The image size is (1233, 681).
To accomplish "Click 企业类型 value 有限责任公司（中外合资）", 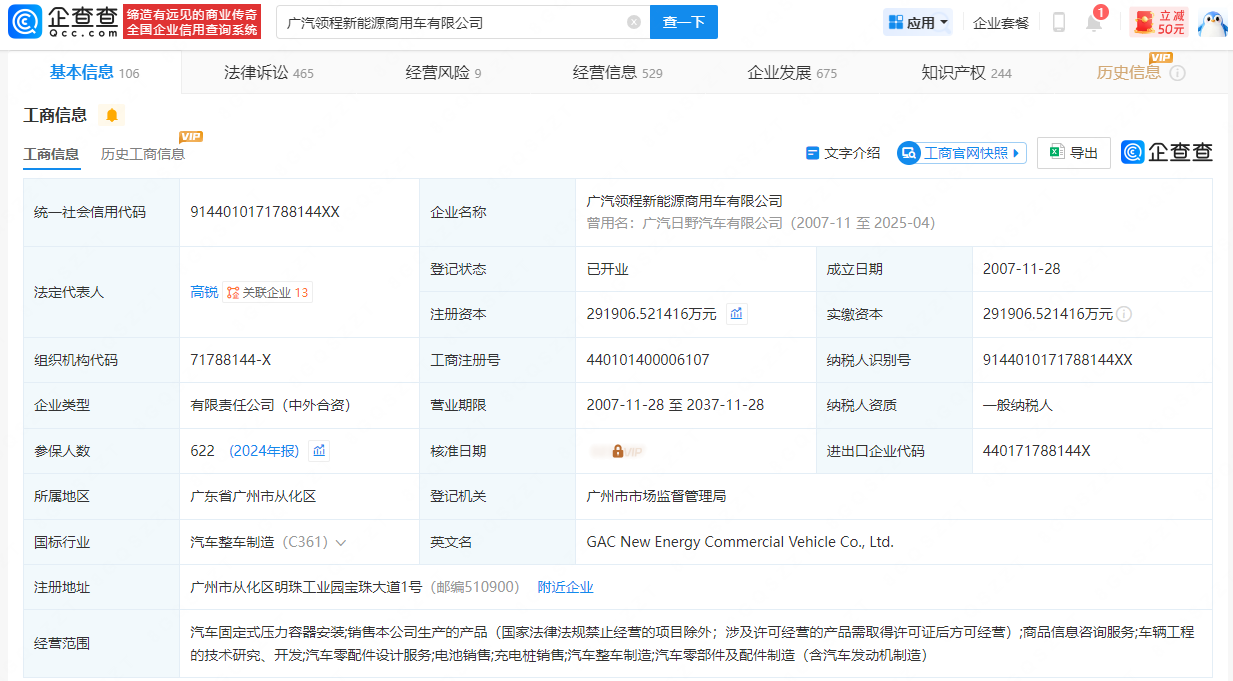I will (270, 405).
